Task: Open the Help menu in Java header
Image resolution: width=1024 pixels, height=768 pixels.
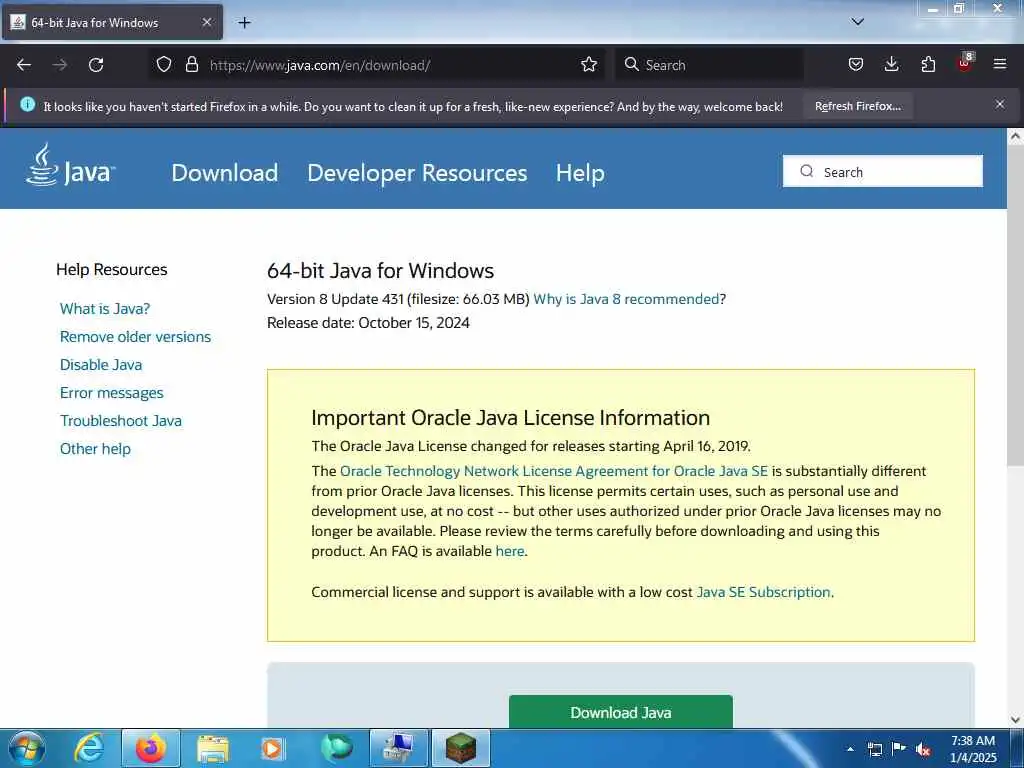Action: 580,173
